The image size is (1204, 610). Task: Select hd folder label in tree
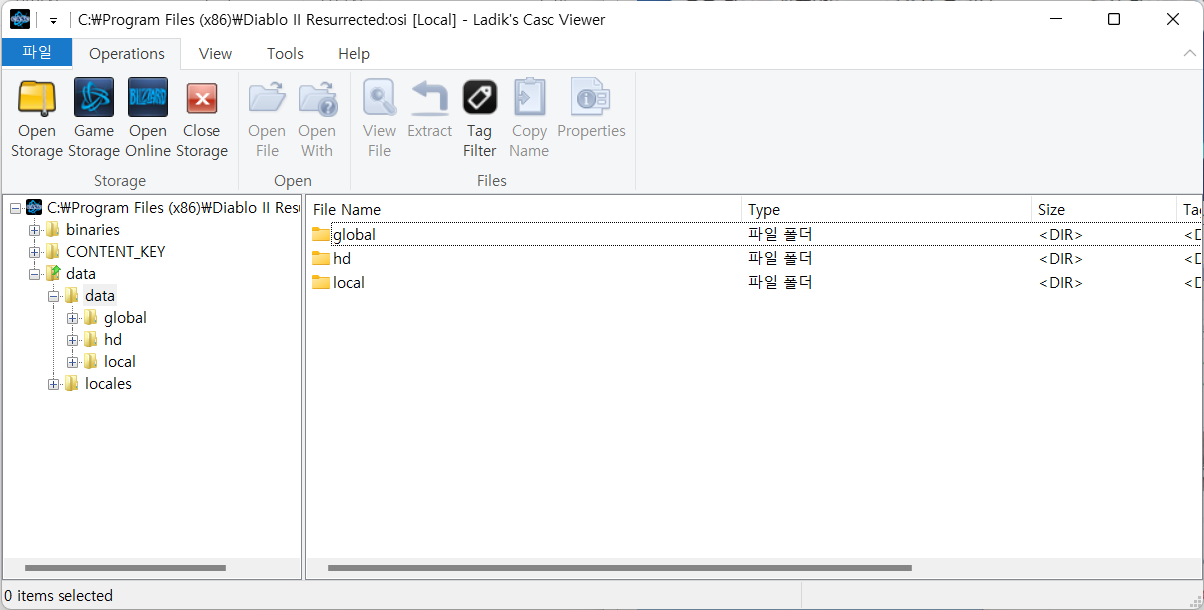(113, 340)
